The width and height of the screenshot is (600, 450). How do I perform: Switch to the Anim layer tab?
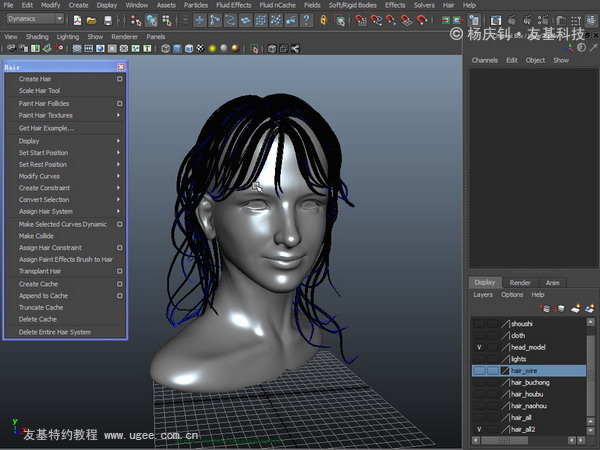(x=553, y=283)
